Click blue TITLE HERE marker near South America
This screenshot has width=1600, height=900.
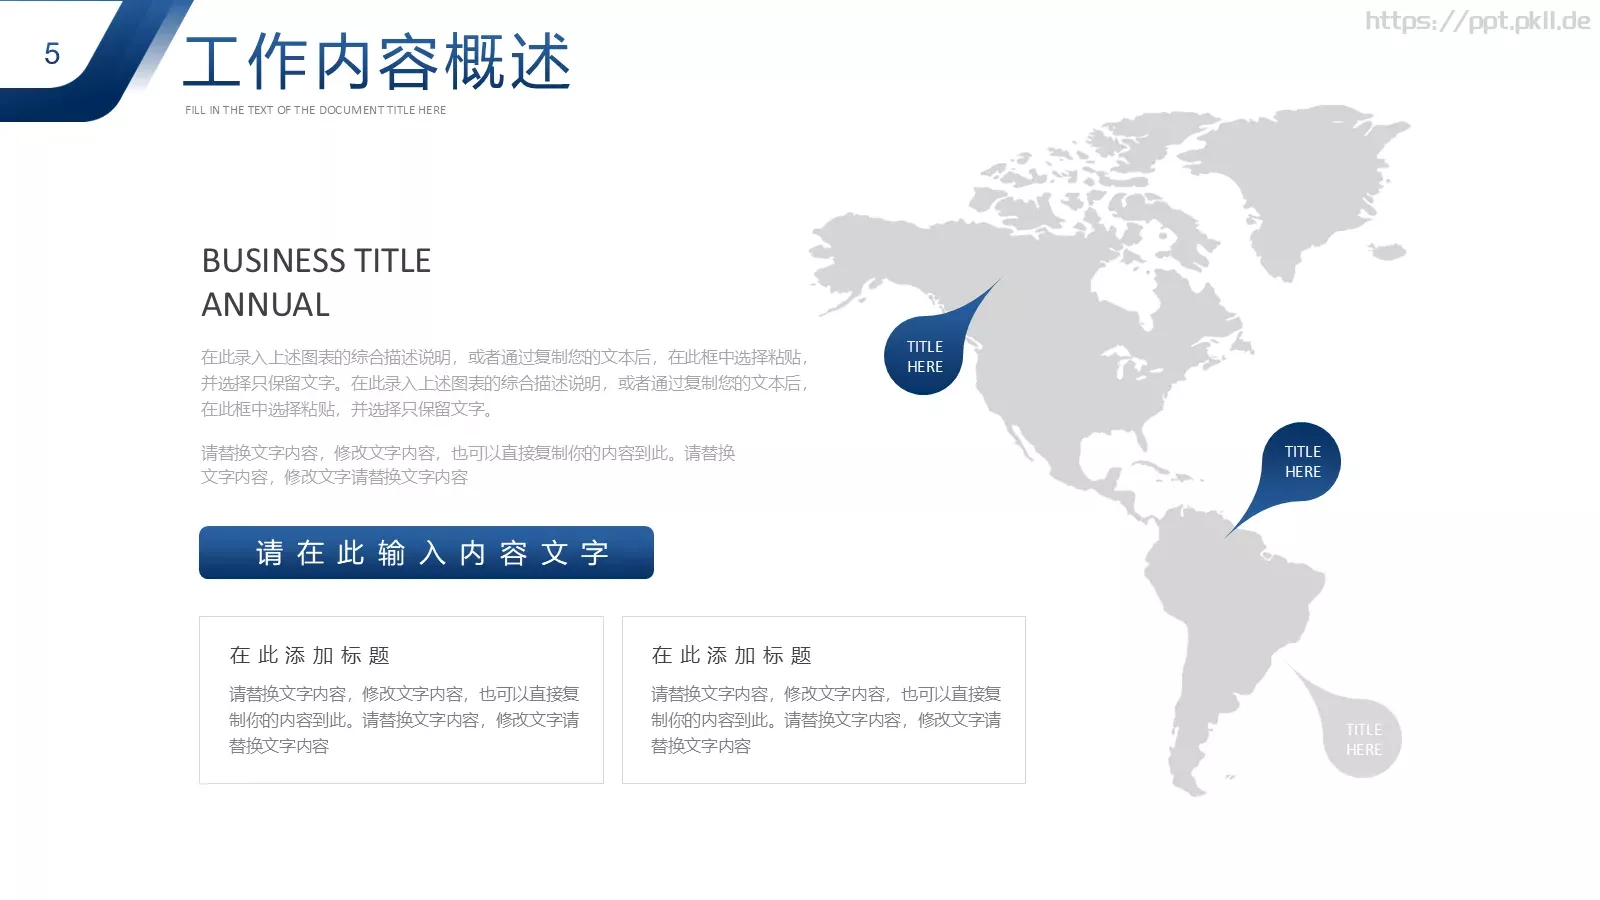1302,462
